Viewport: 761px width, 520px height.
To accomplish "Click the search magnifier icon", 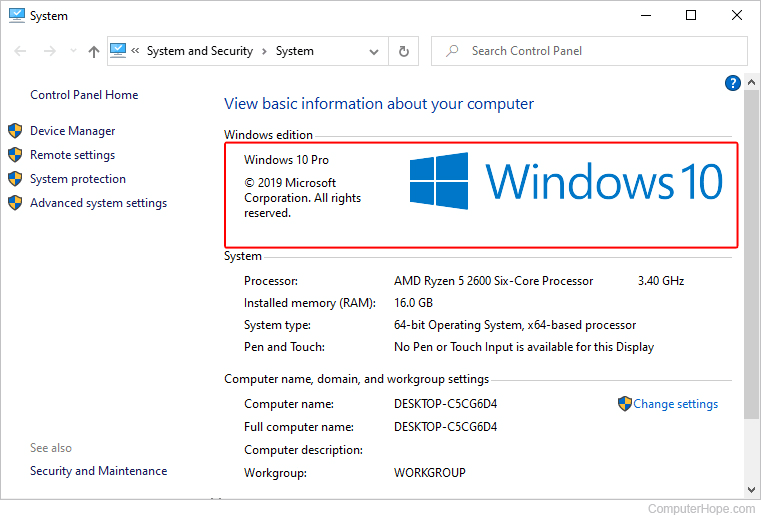I will click(x=452, y=50).
